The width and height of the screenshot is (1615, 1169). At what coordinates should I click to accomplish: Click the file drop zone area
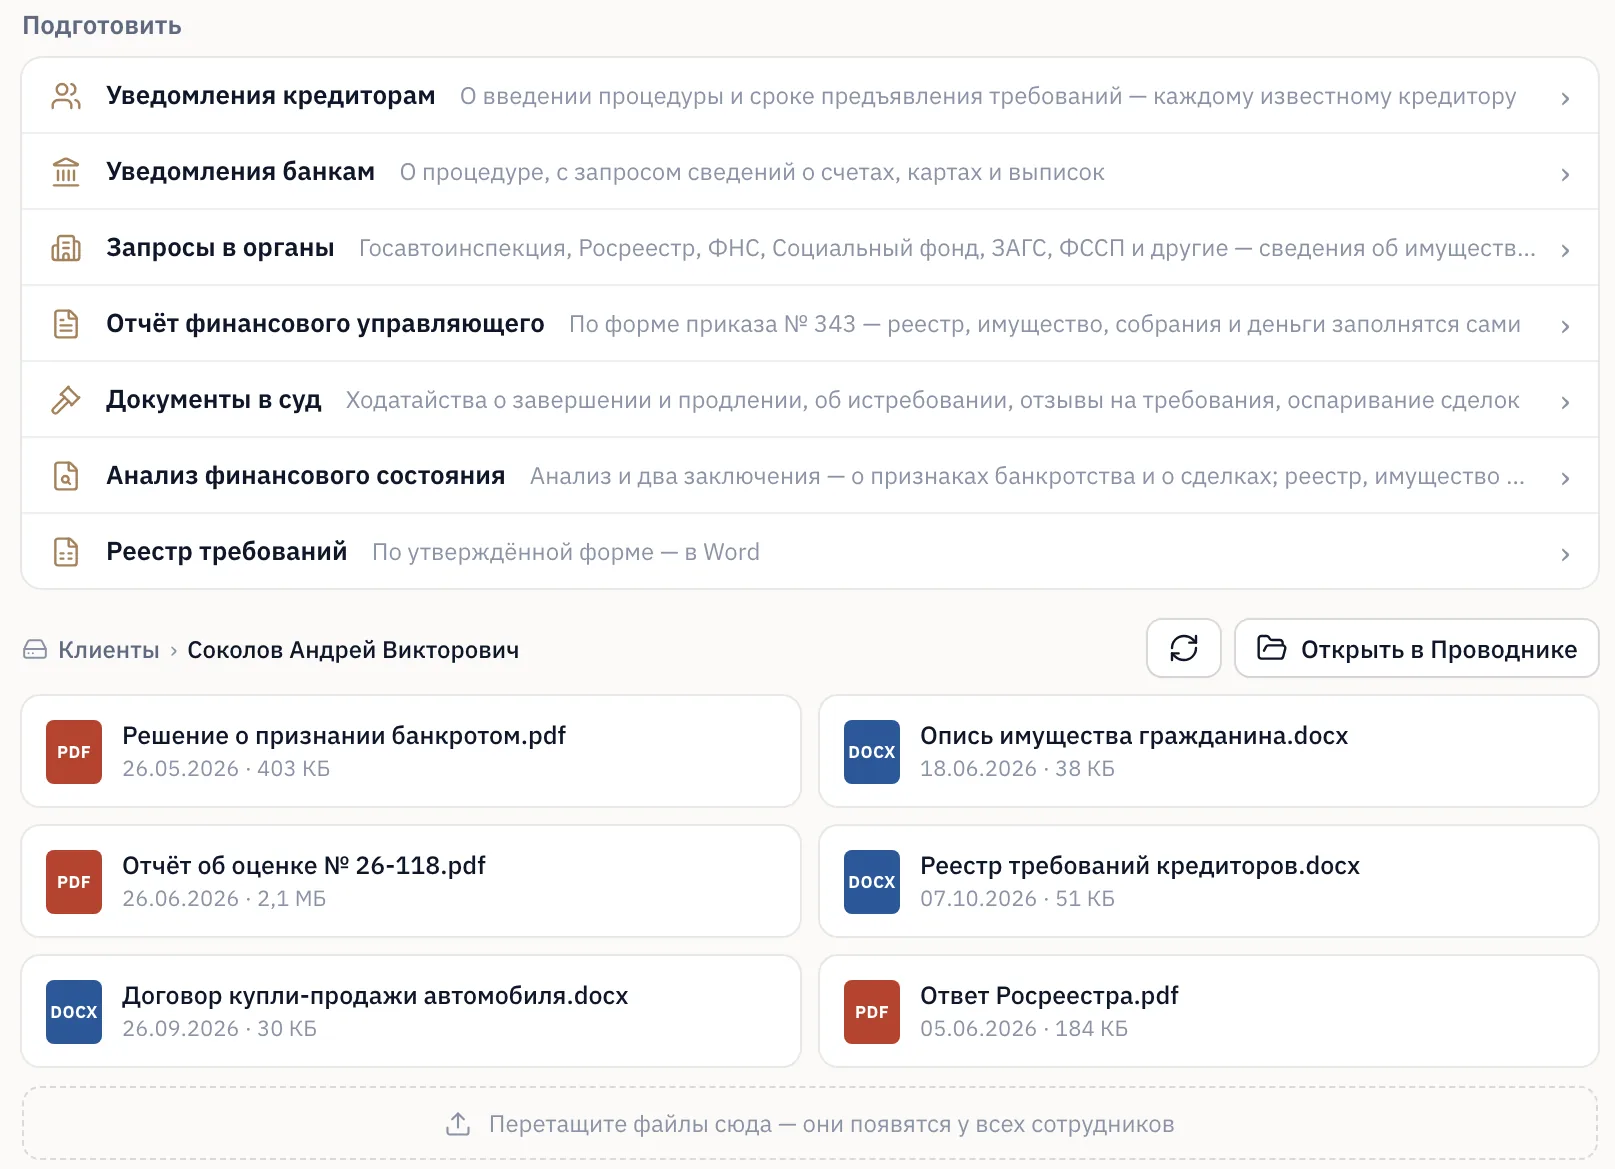(x=810, y=1124)
